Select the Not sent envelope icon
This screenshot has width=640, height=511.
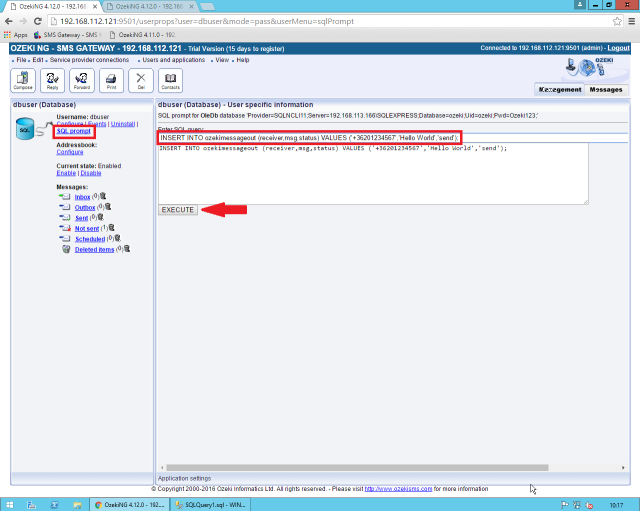point(64,228)
